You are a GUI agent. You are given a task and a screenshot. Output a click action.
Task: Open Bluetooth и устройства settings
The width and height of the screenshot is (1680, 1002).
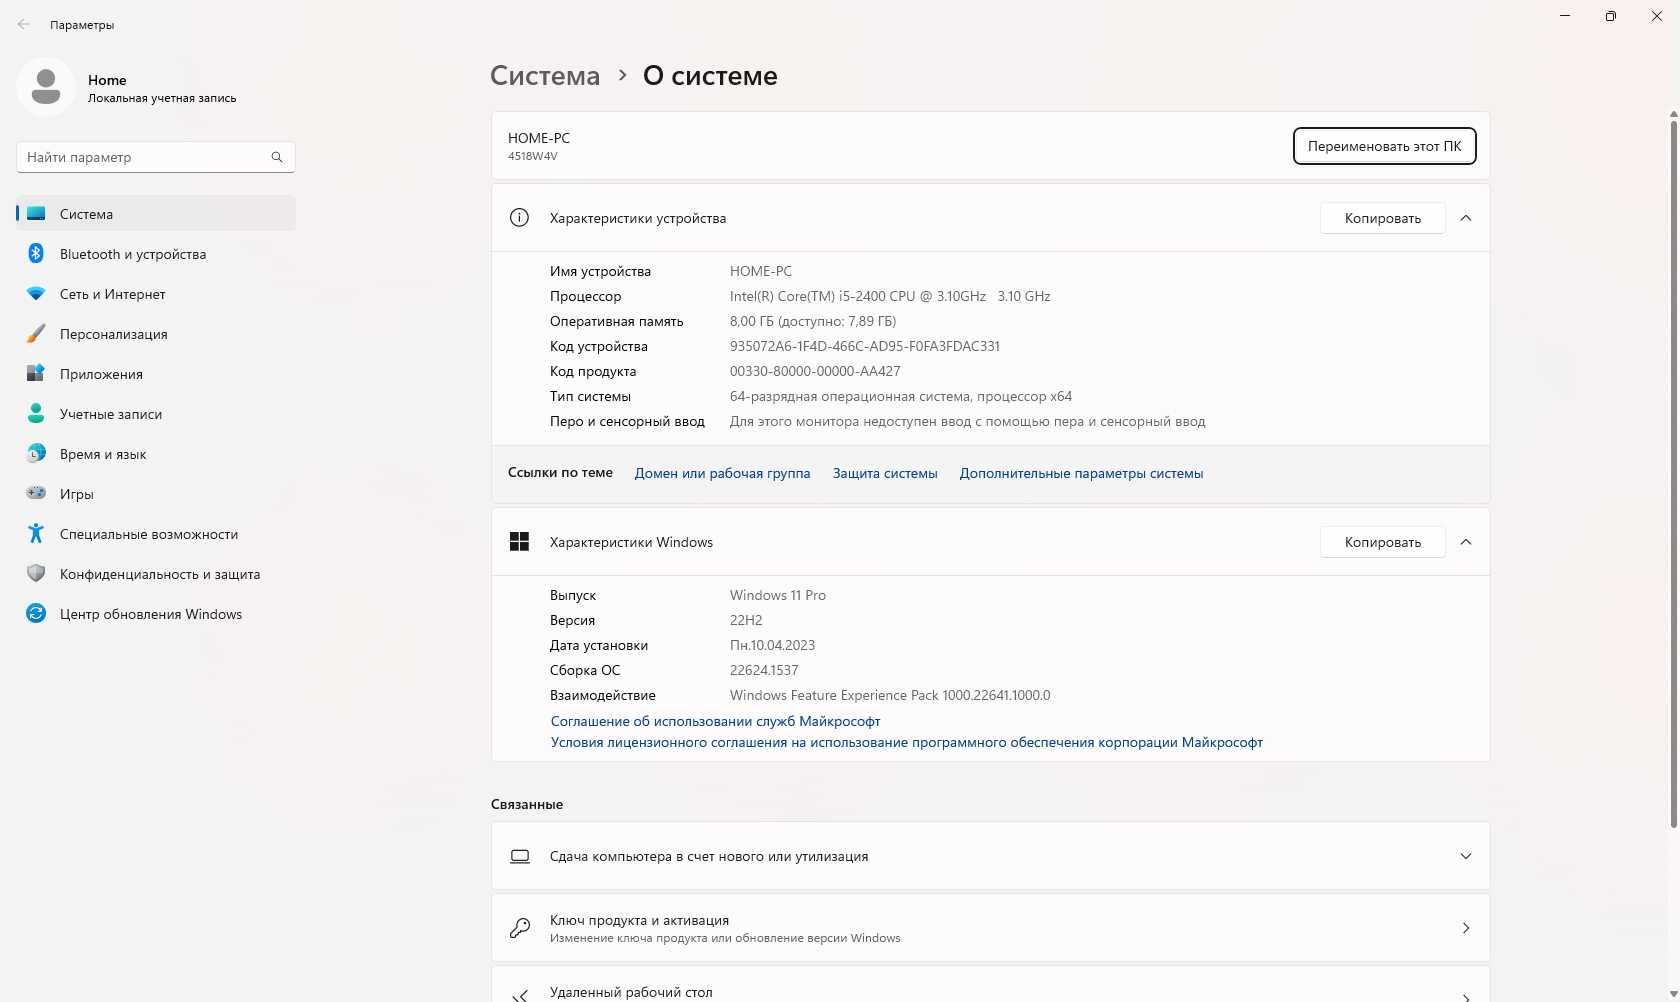click(156, 254)
